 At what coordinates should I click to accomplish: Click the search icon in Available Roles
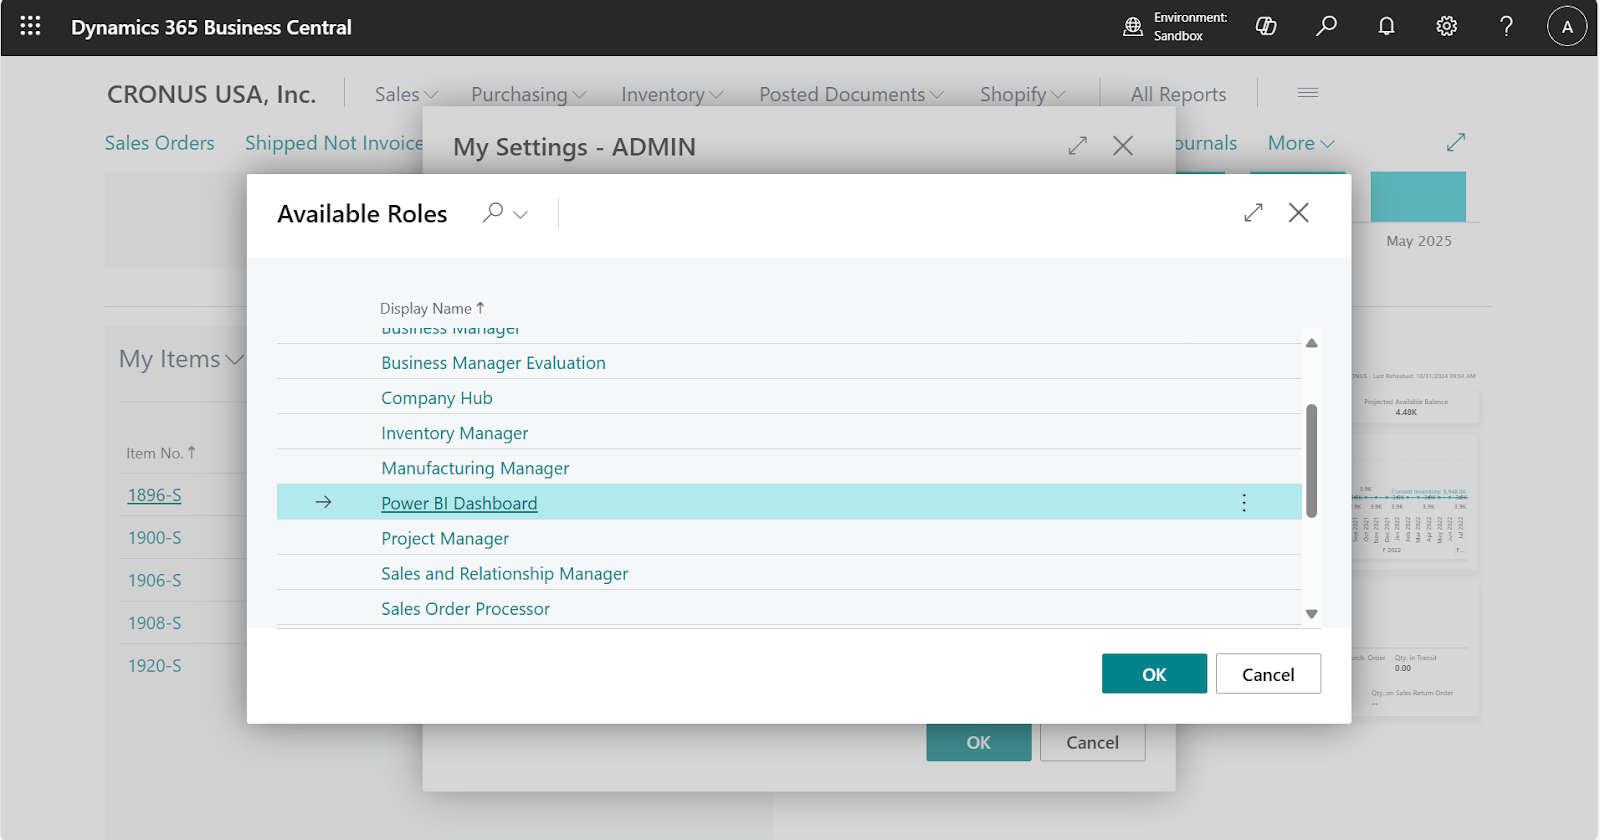[x=492, y=213]
